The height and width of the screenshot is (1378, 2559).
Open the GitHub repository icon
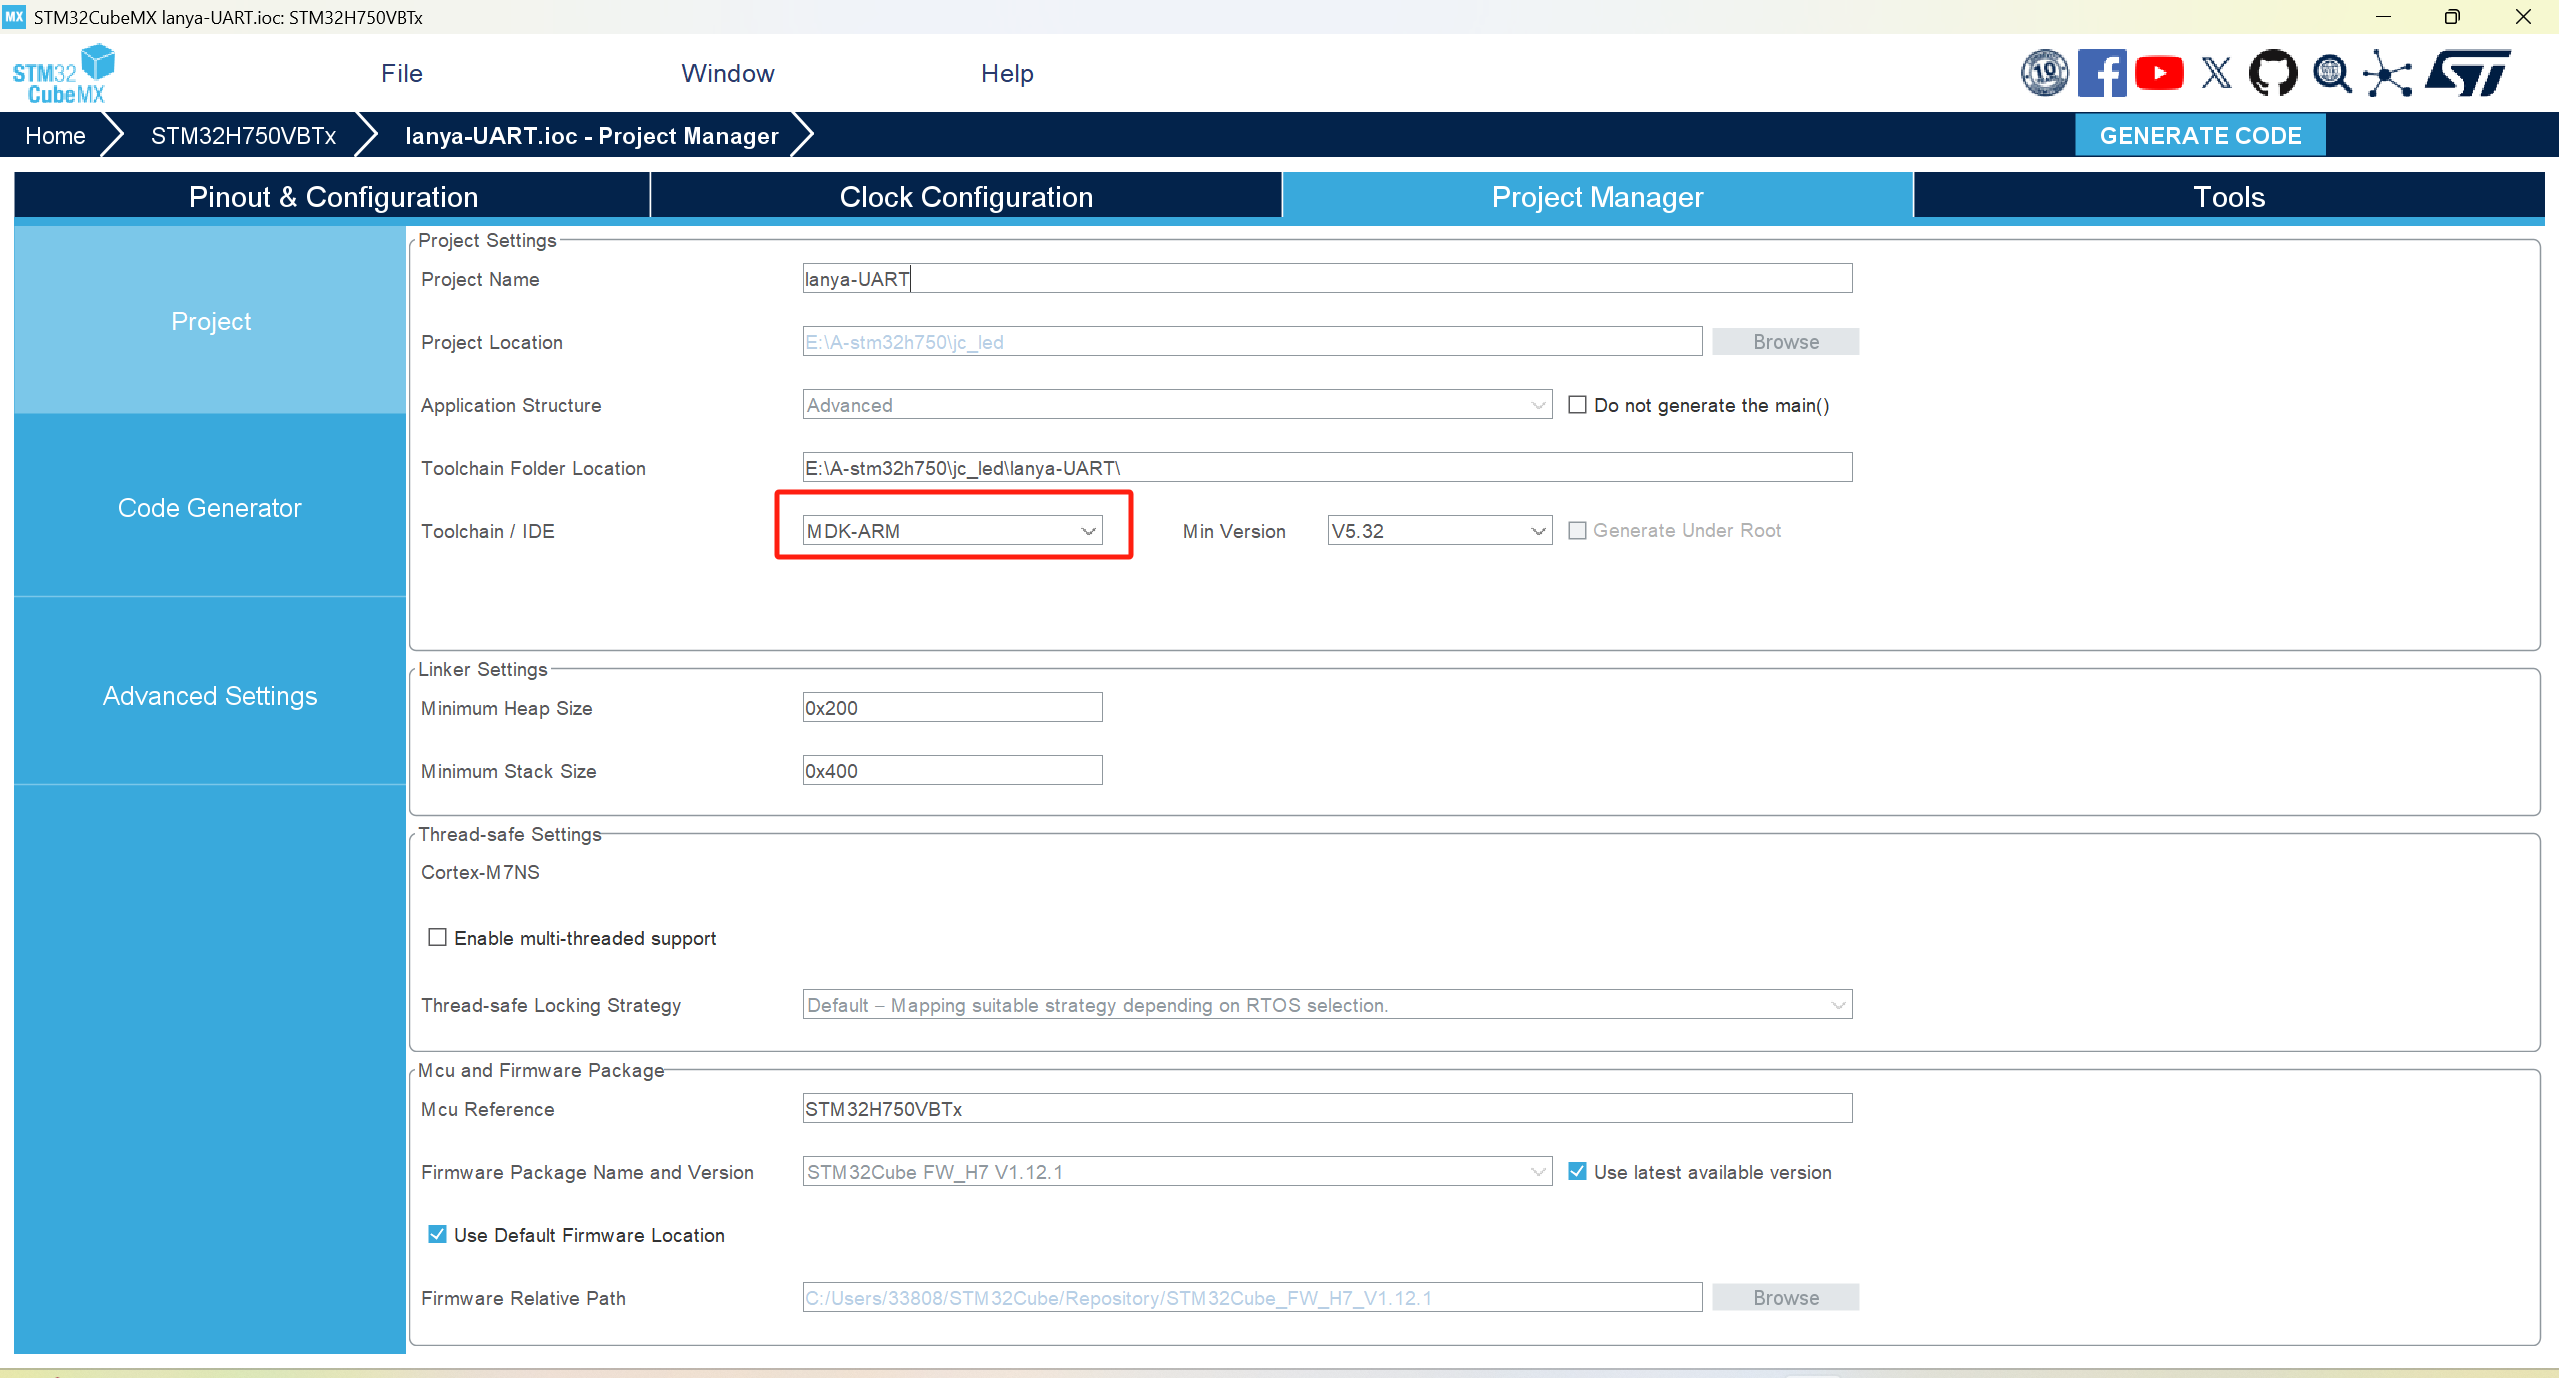2272,72
